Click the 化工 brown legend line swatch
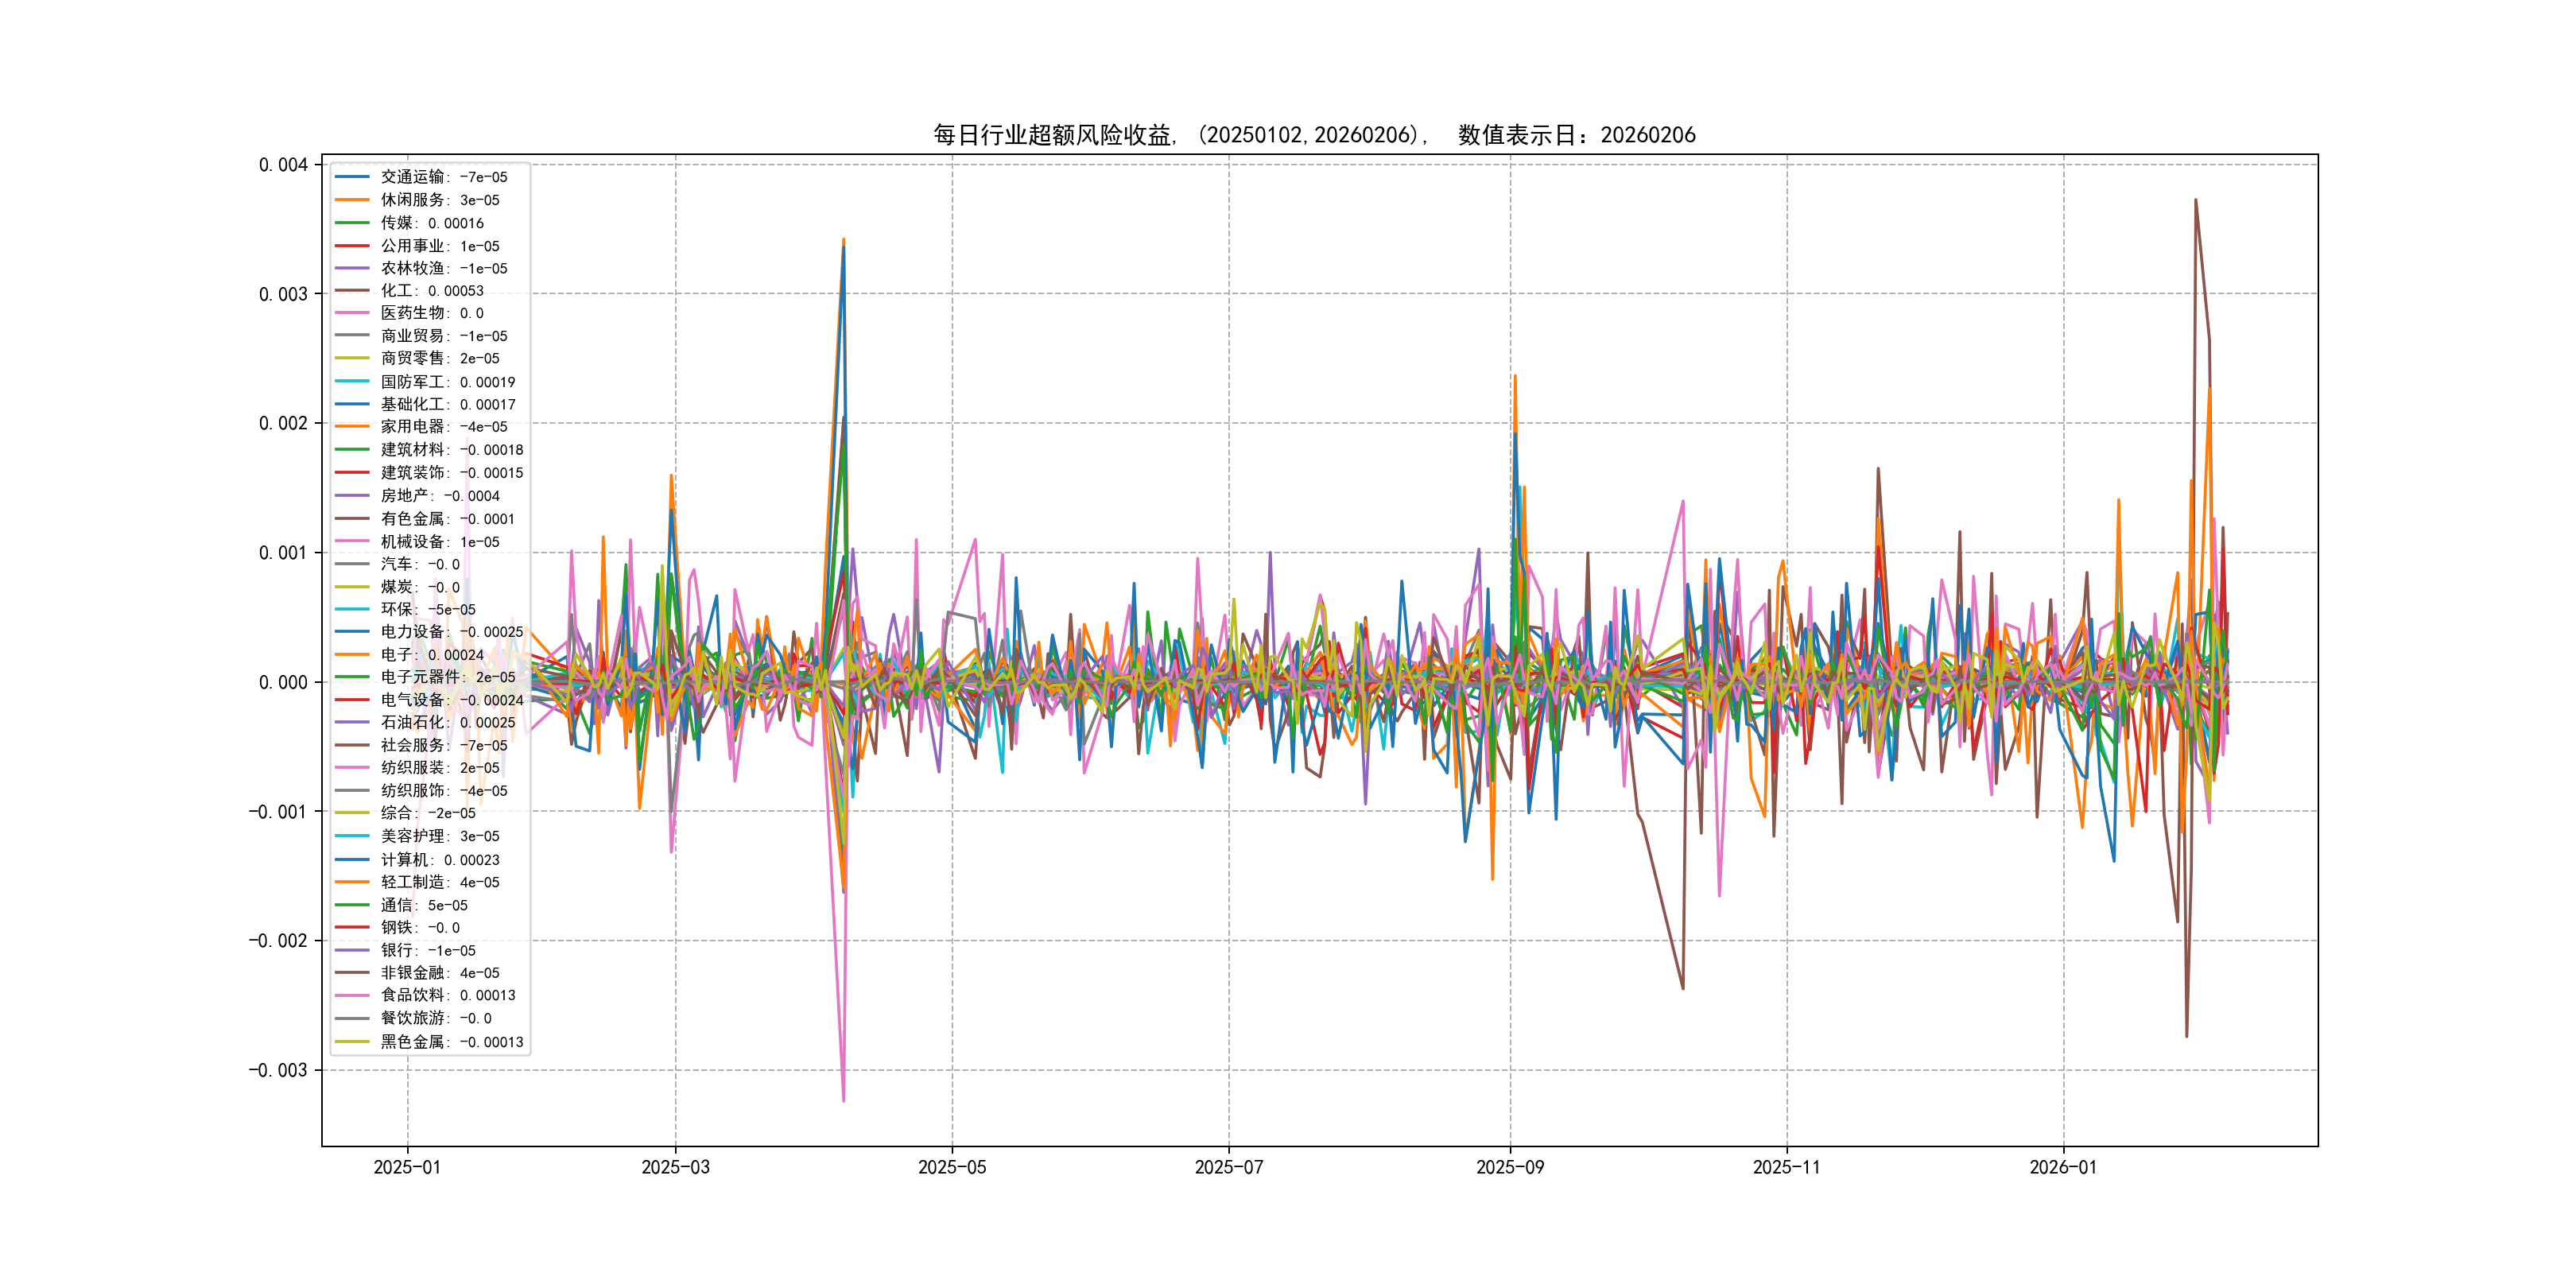This screenshot has width=2576, height=1288. 352,291
